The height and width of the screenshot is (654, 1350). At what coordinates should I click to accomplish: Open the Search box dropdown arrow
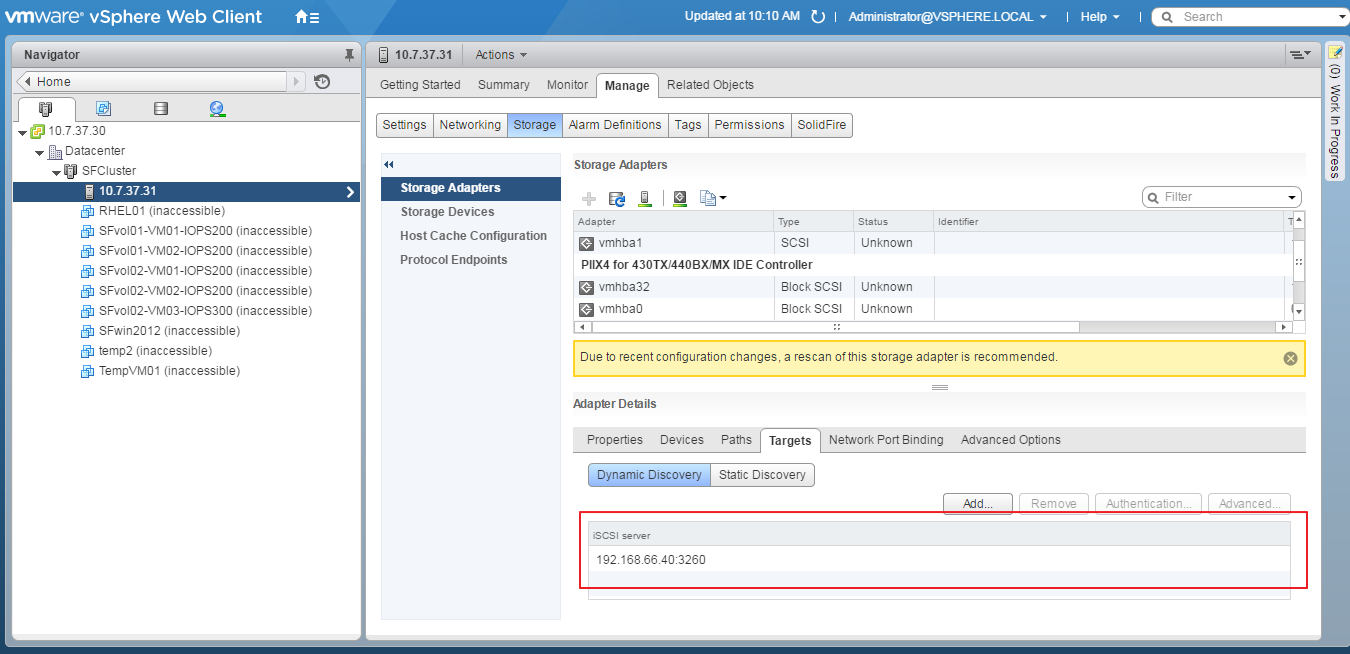click(x=1343, y=17)
